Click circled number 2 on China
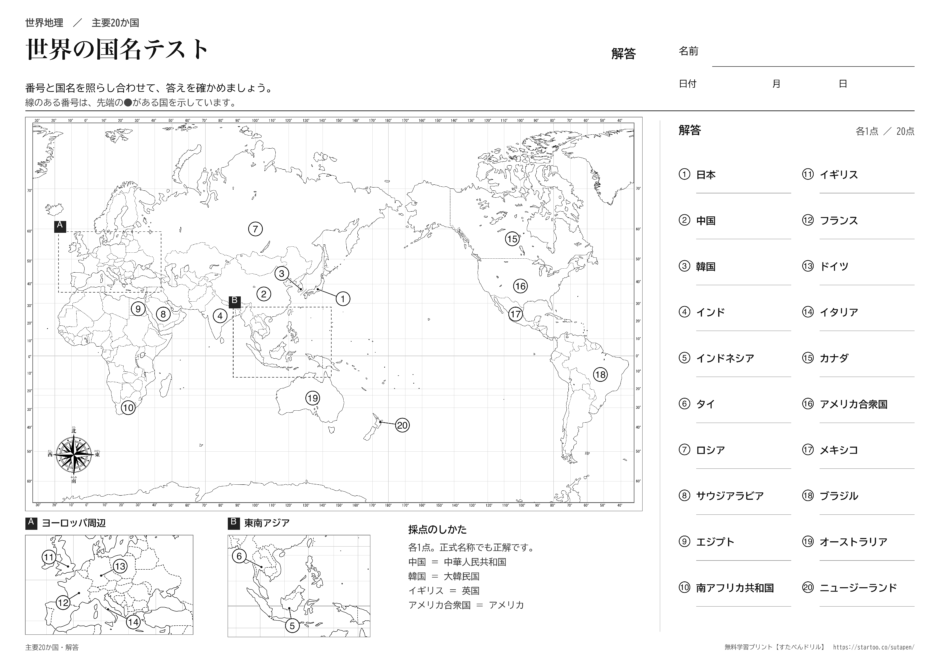940x665 pixels. 264,294
